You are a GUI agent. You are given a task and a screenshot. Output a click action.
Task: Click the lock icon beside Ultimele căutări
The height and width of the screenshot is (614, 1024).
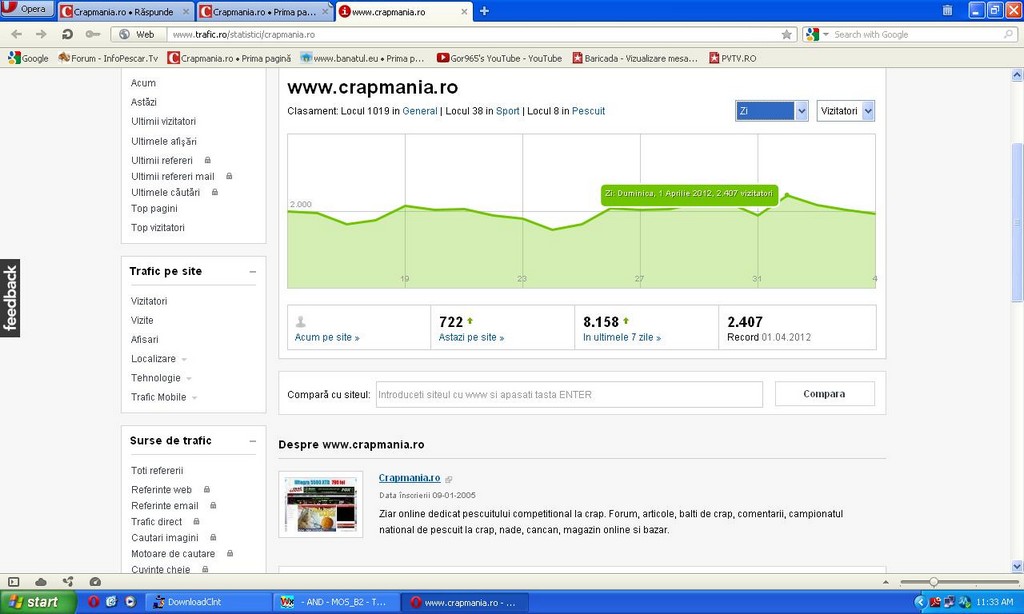point(214,192)
